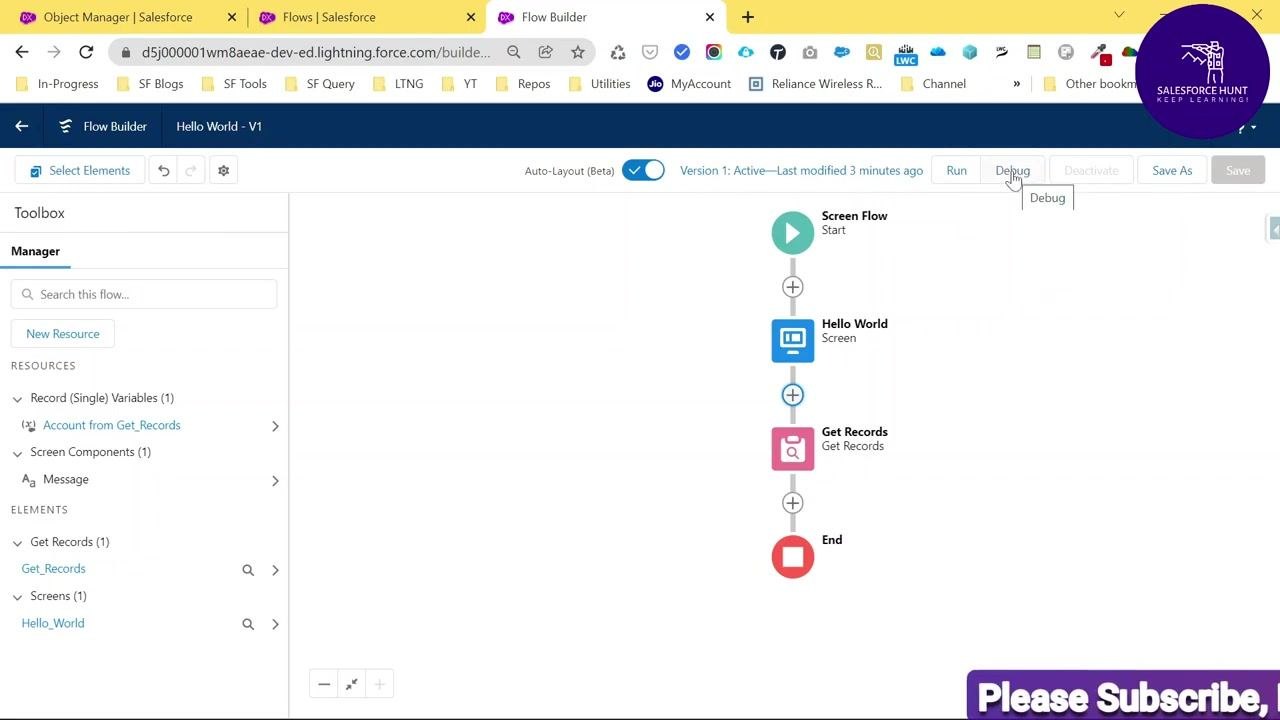Open details chevron for Hello_World row
This screenshot has width=1280, height=720.
[275, 624]
